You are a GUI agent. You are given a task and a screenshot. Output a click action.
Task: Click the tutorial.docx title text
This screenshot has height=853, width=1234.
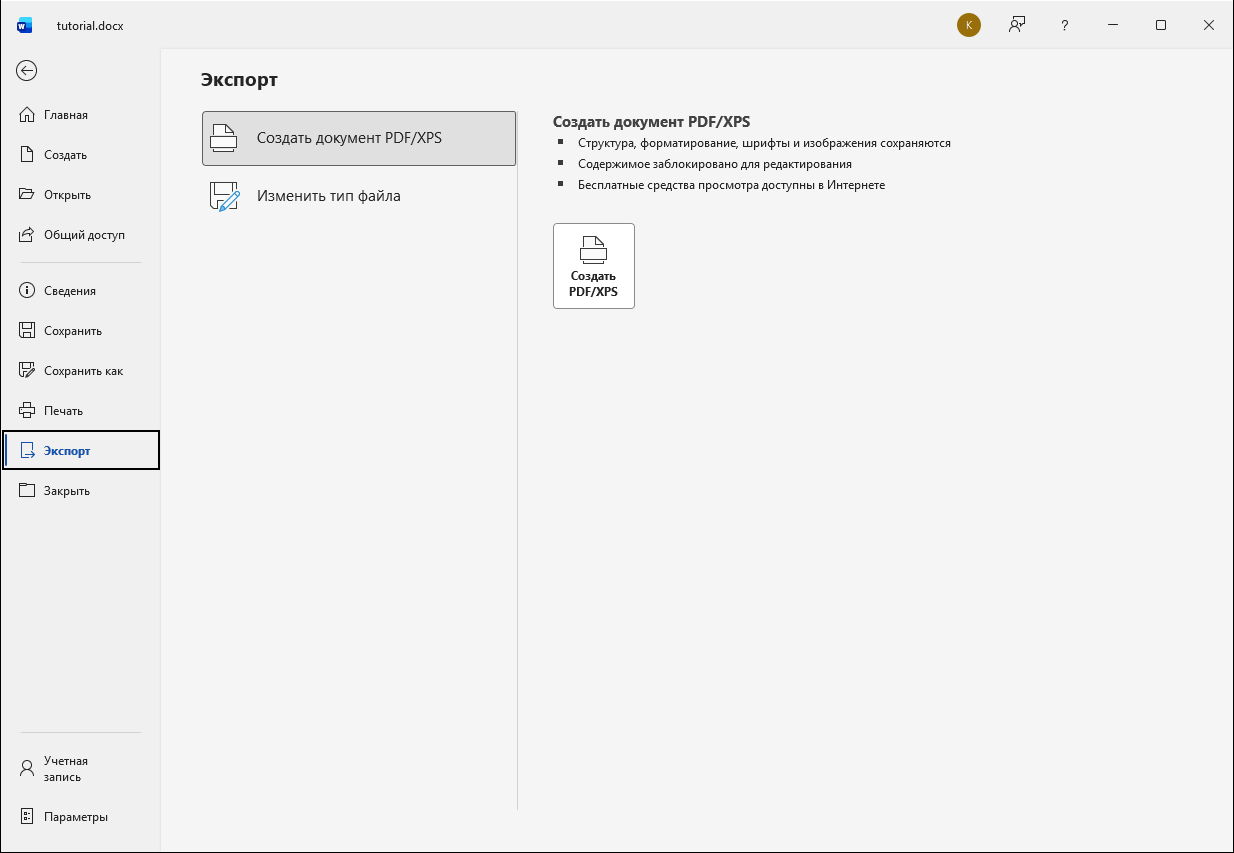[90, 26]
